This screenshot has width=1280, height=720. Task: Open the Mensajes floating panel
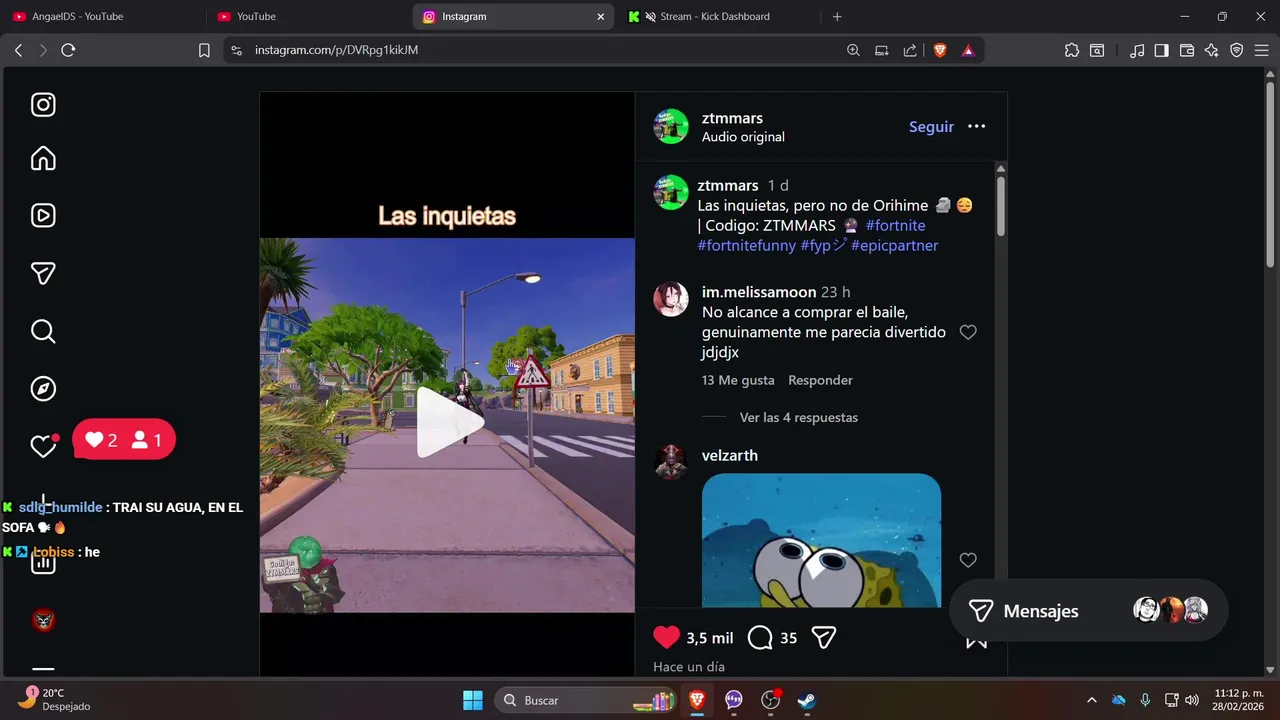point(1087,610)
